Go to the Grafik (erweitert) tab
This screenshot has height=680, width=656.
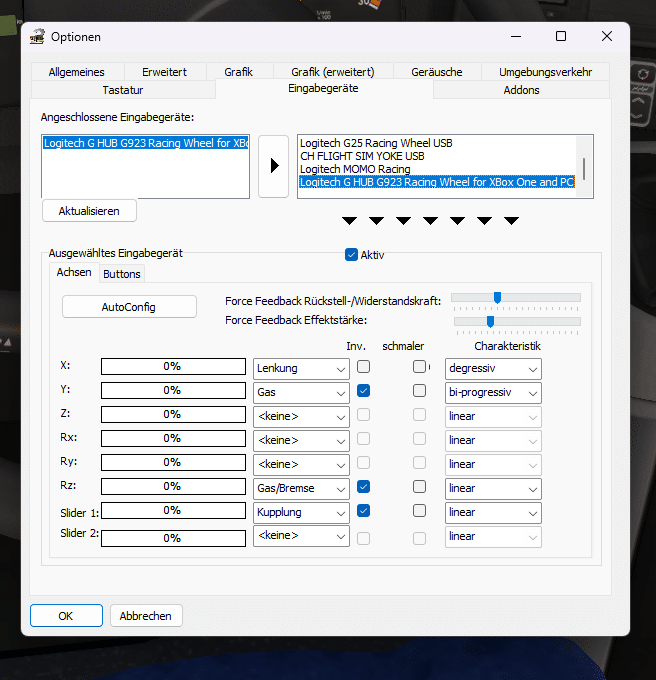click(x=332, y=72)
